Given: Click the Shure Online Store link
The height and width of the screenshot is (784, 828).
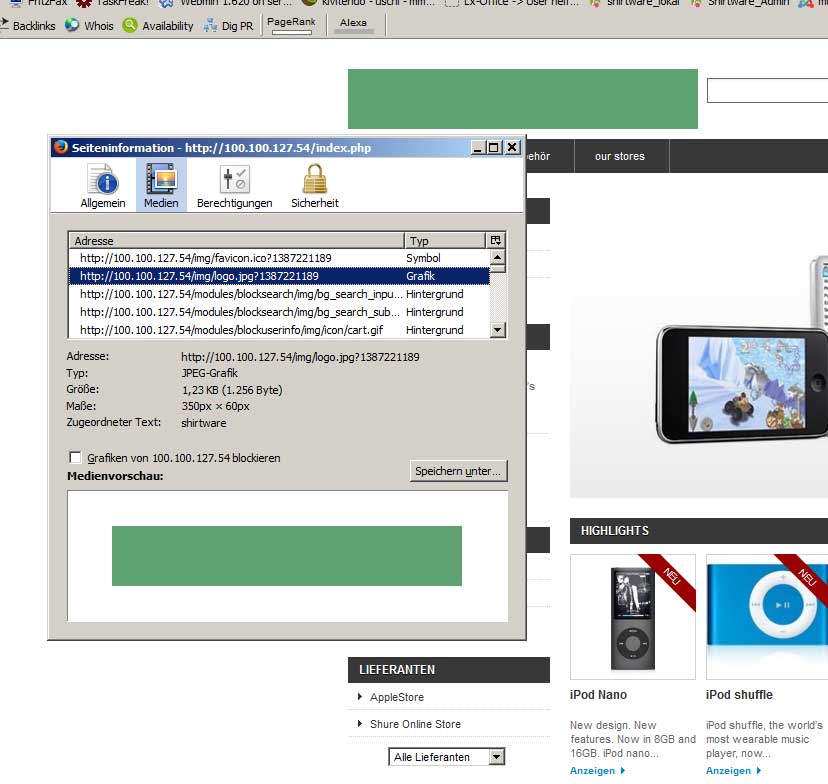Looking at the screenshot, I should (x=415, y=724).
